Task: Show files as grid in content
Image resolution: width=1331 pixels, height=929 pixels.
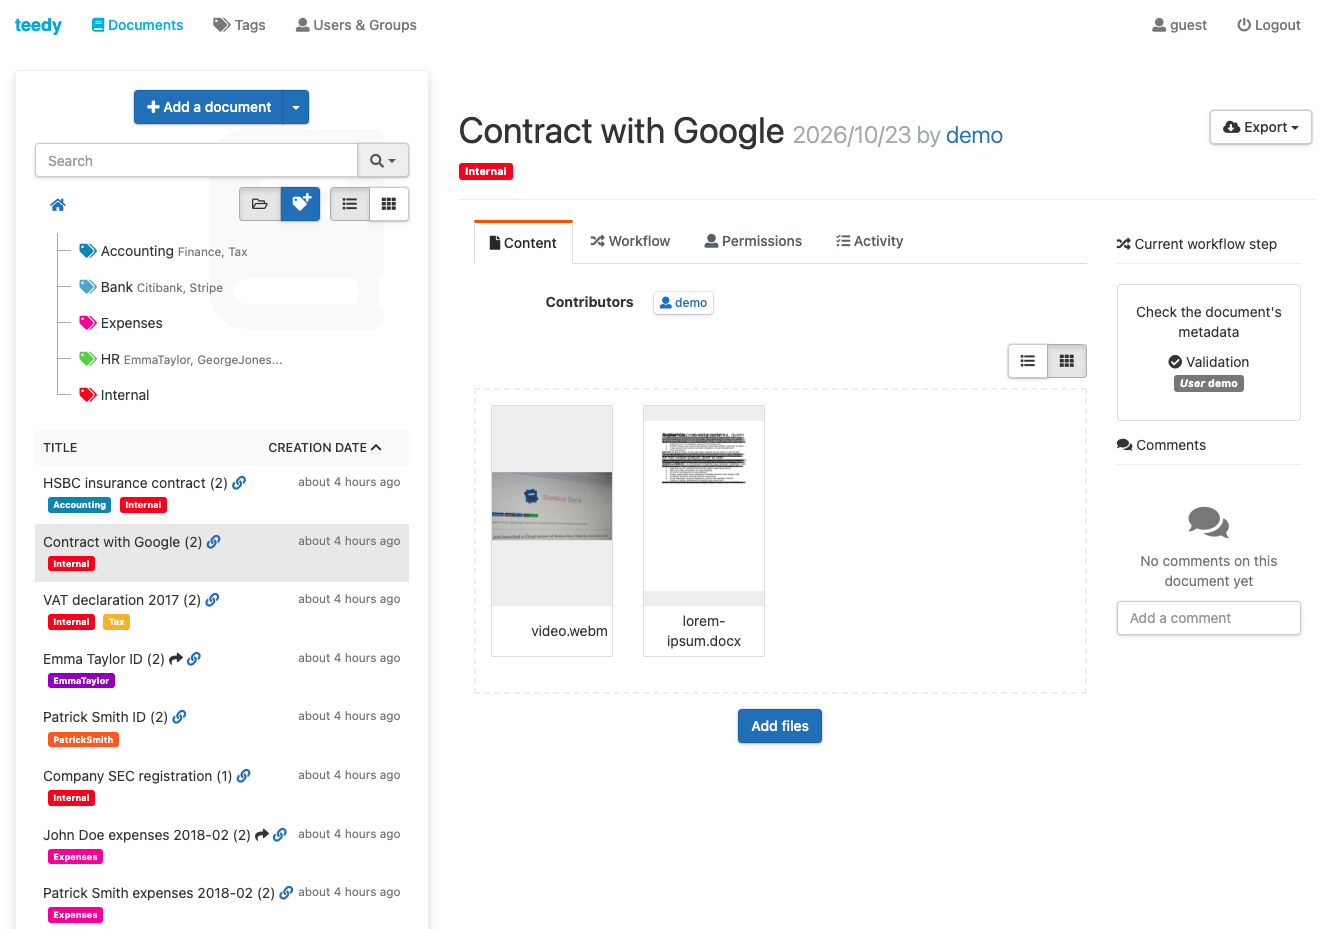Action: 1067,361
